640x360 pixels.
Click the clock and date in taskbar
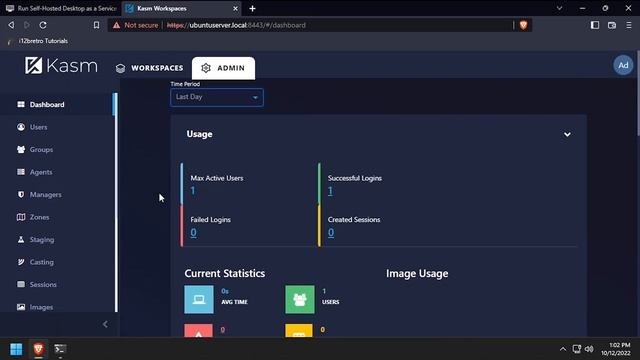pyautogui.click(x=616, y=349)
